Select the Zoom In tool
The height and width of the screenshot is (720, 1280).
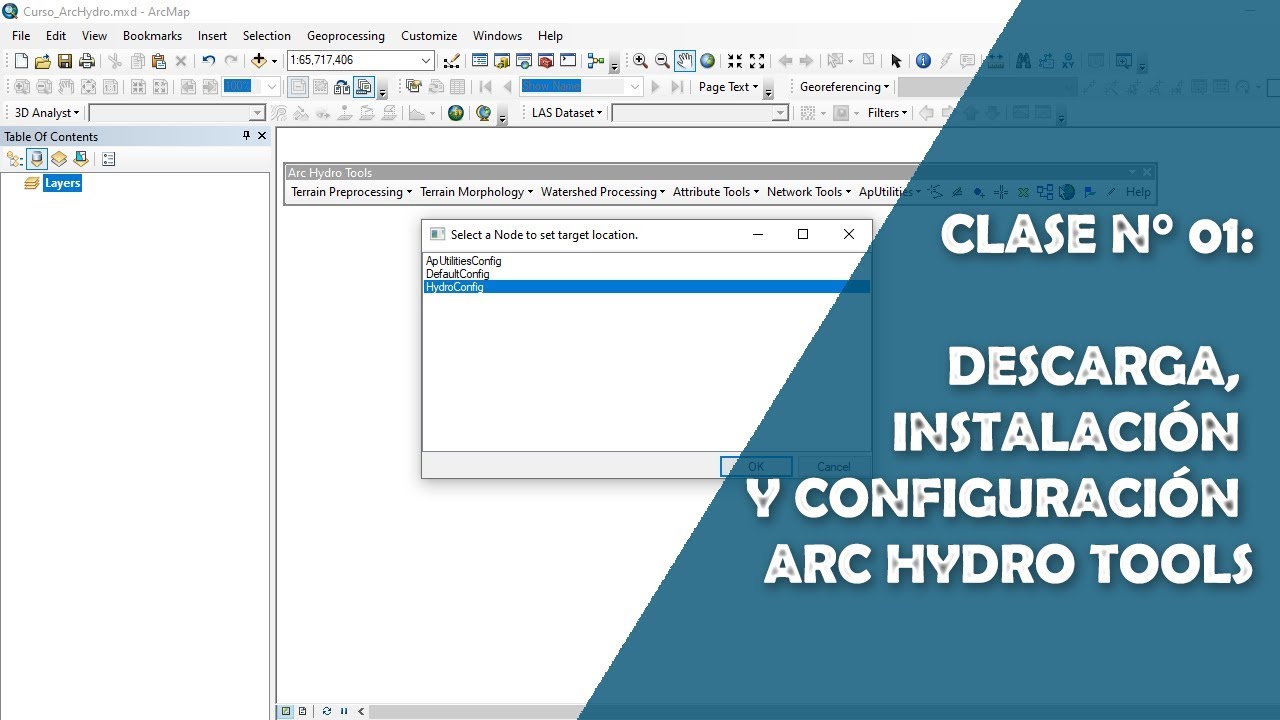click(640, 61)
